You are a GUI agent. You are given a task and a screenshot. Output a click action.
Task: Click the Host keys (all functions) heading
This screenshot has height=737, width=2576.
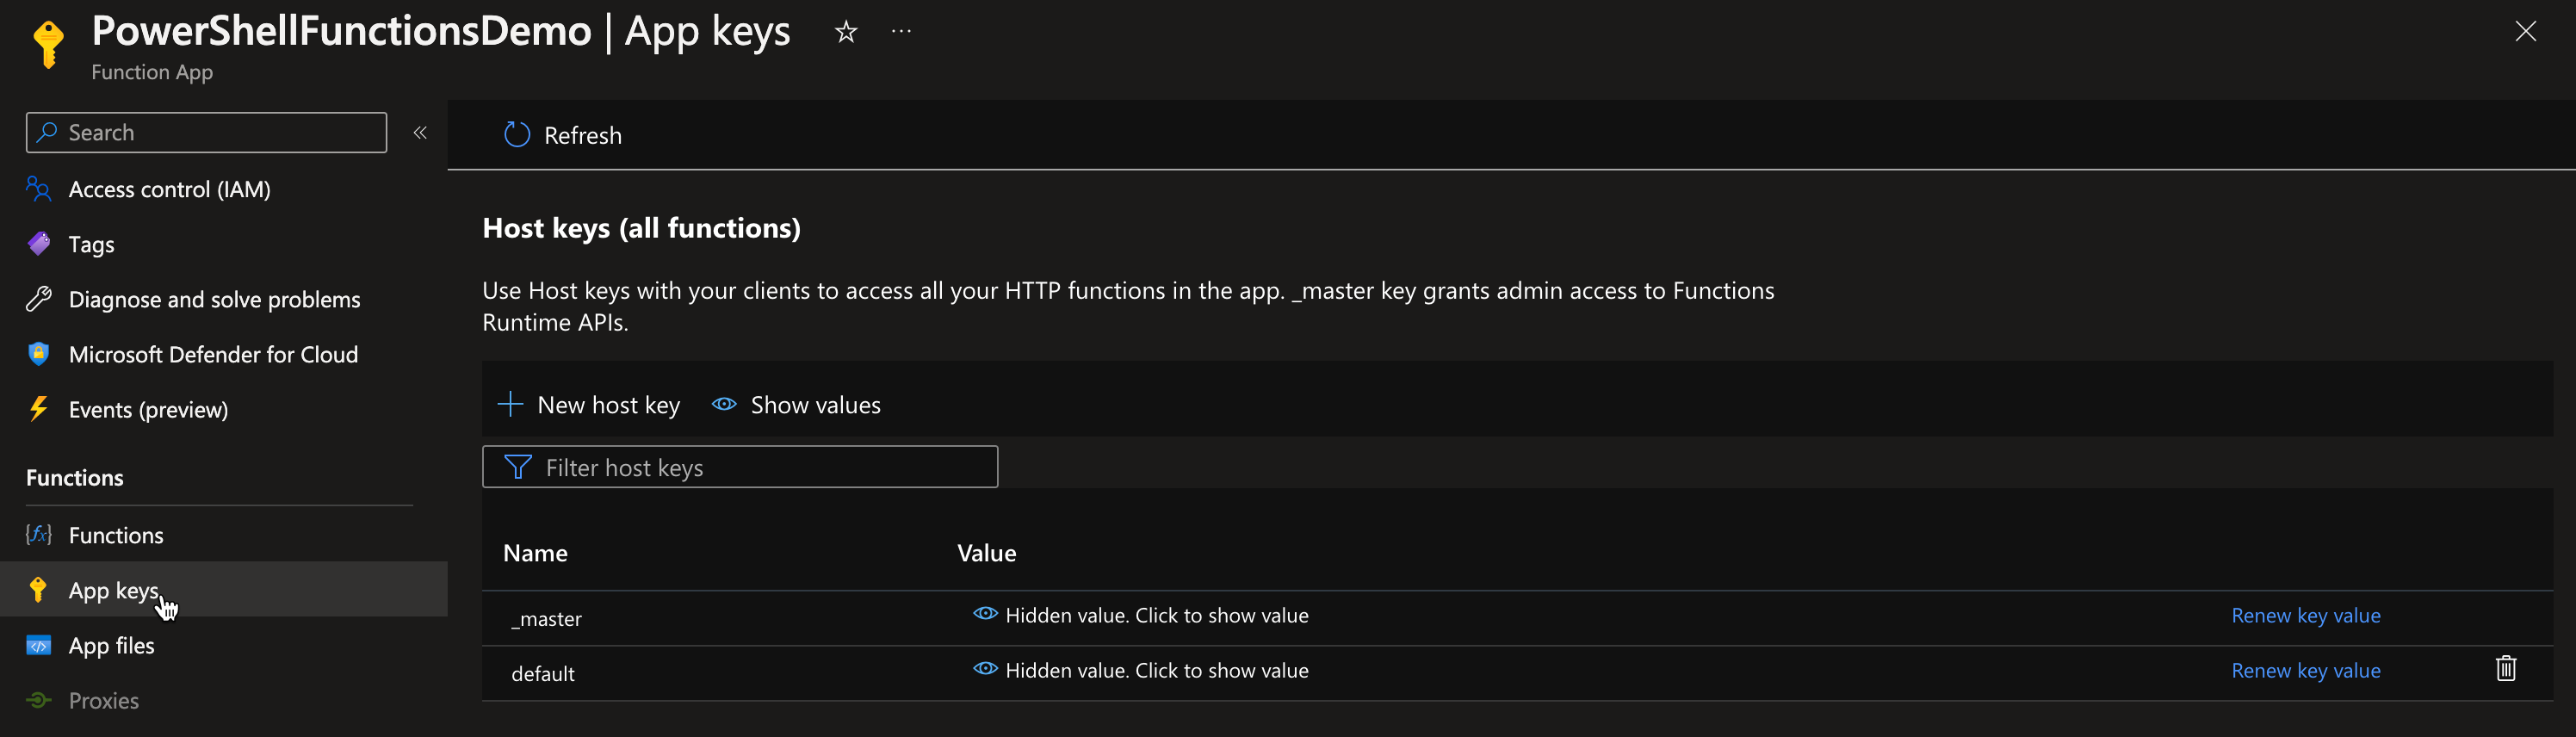tap(641, 228)
